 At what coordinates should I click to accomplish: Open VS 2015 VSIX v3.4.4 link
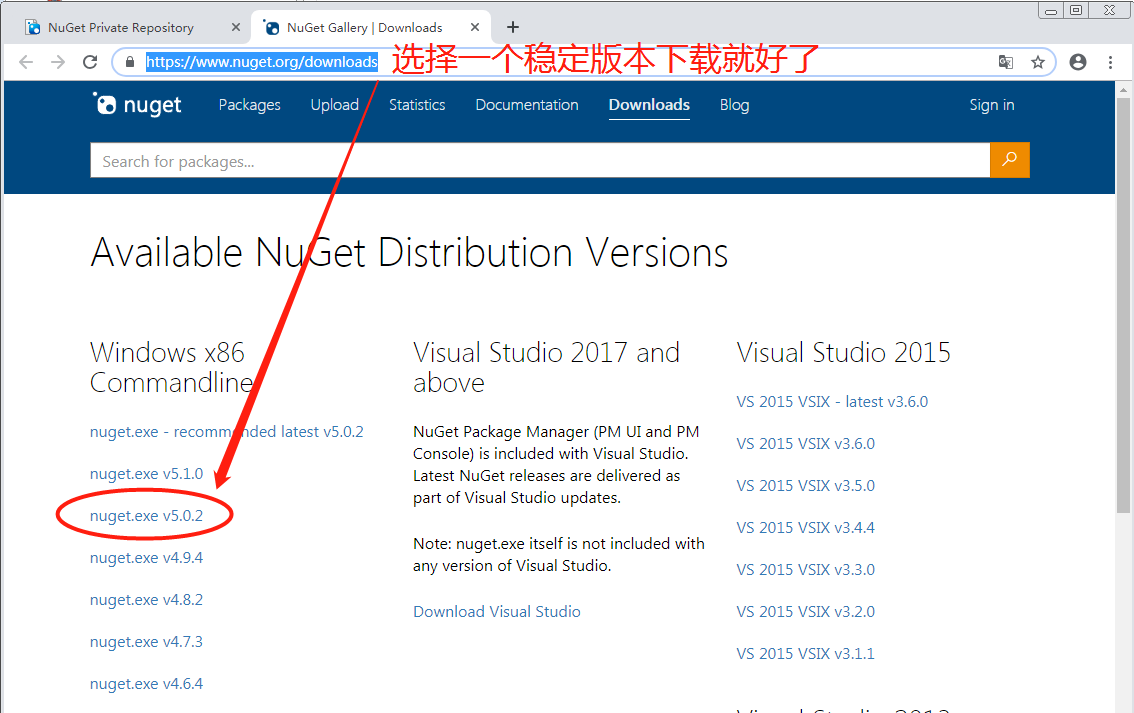click(x=806, y=527)
